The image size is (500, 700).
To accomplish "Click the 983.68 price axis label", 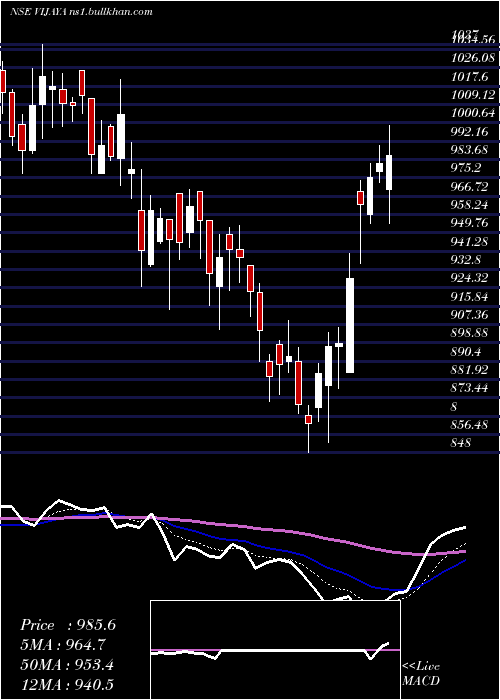I will pos(472,150).
